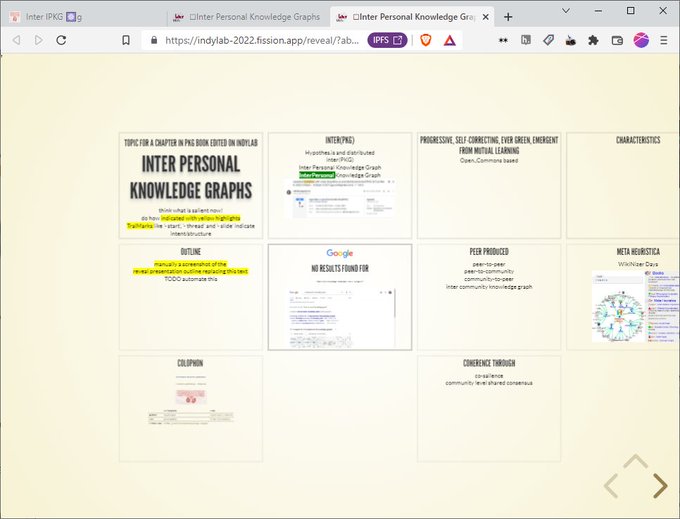Bookmark this page
This screenshot has width=680, height=519.
click(126, 40)
